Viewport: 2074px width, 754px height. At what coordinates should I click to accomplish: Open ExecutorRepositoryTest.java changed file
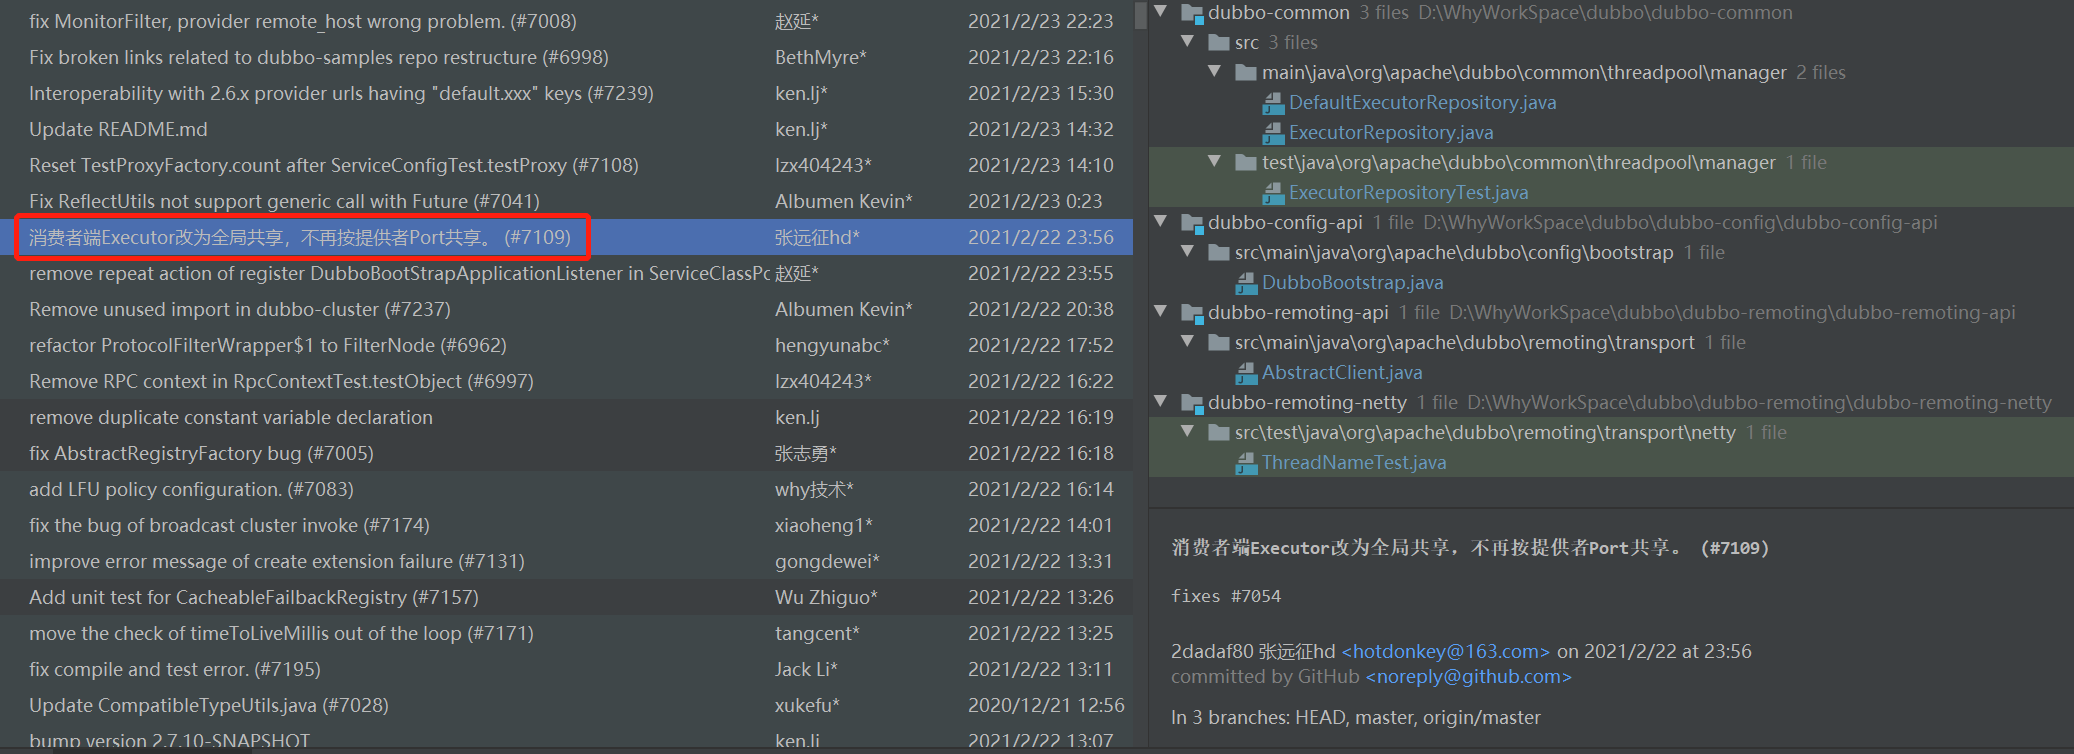click(x=1408, y=193)
